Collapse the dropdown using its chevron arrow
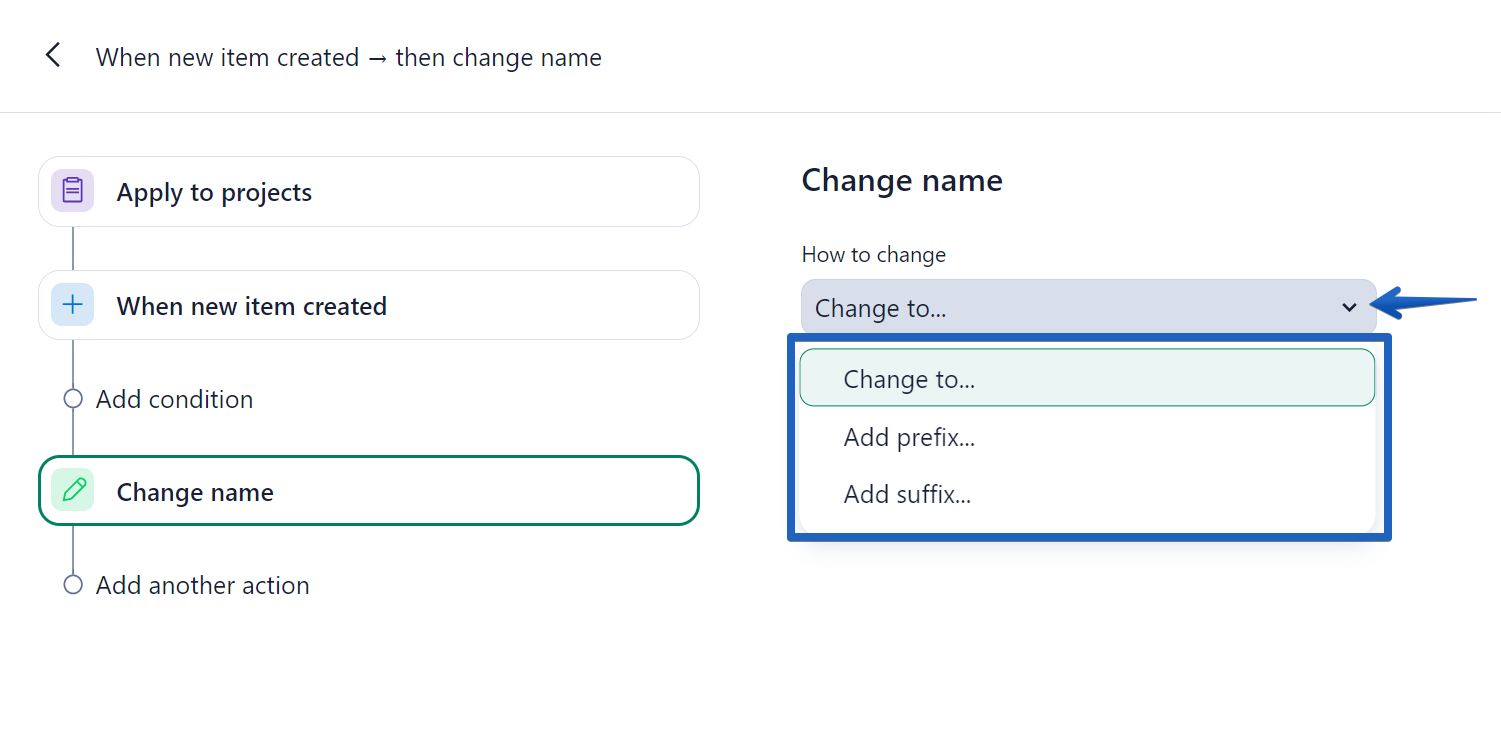Viewport: 1501px width, 744px height. [x=1349, y=308]
